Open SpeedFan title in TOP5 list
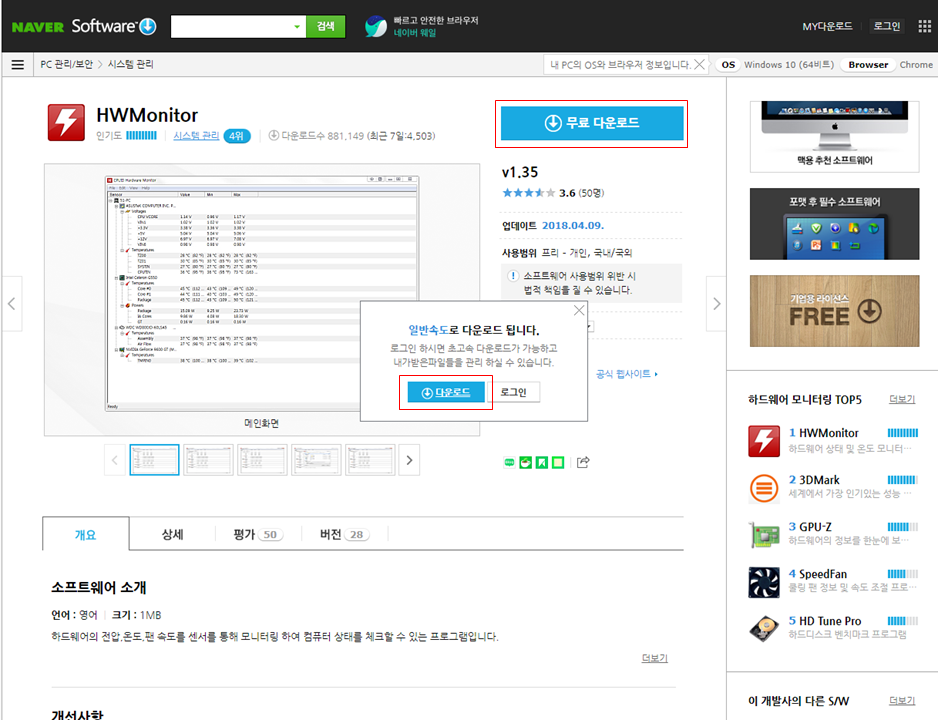 click(823, 573)
